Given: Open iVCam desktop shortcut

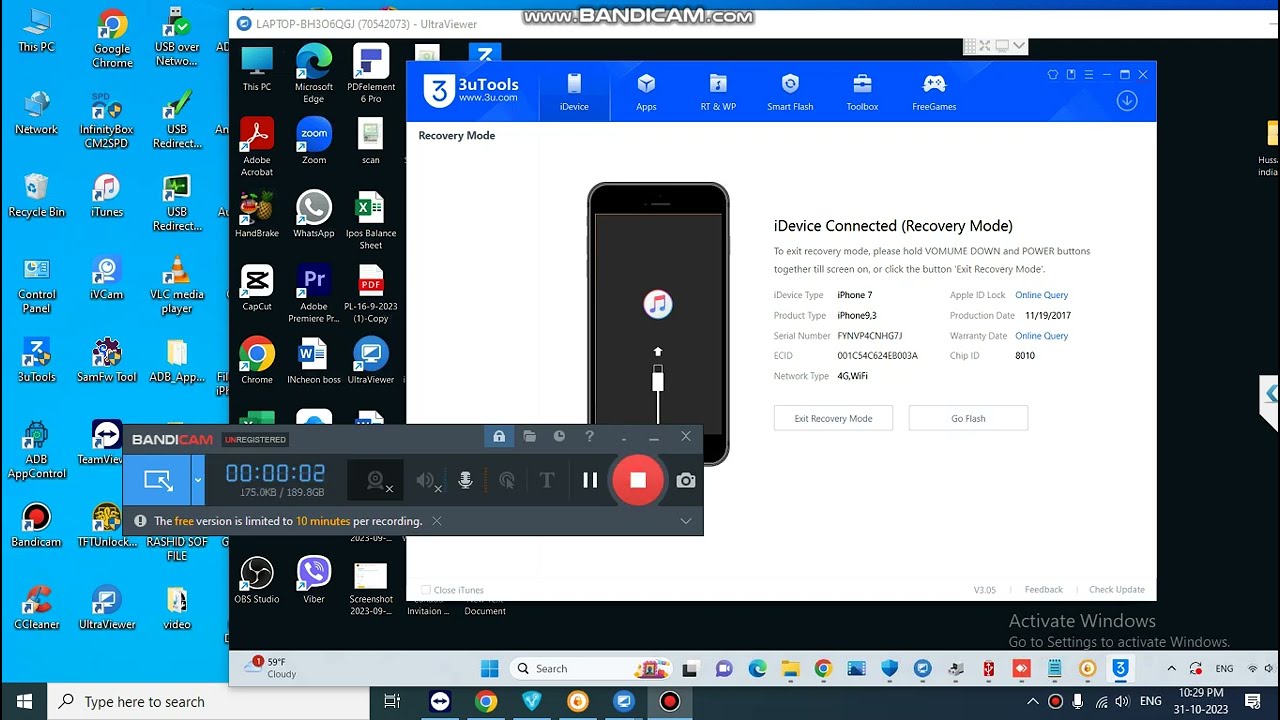Looking at the screenshot, I should tap(107, 279).
